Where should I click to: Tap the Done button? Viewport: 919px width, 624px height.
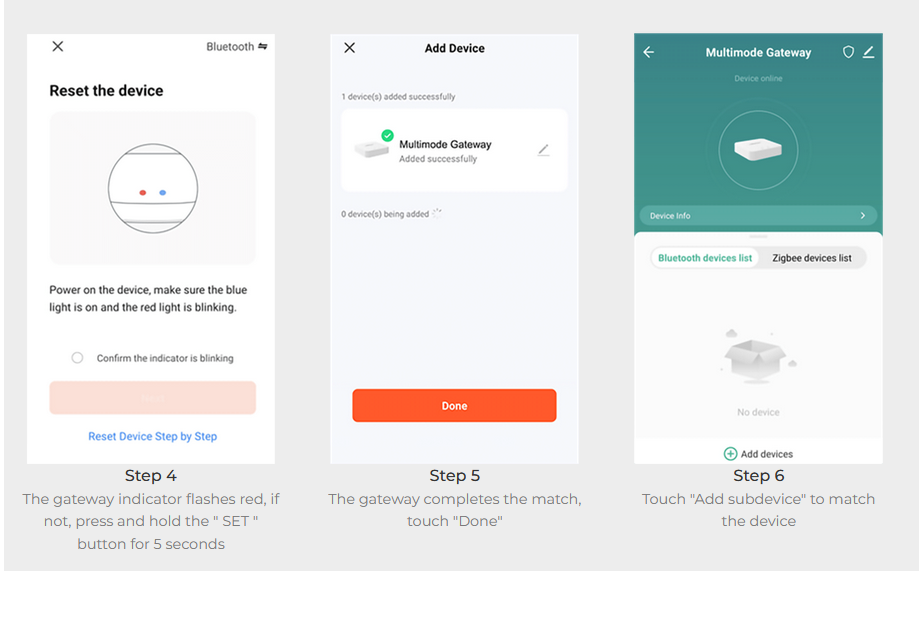454,405
